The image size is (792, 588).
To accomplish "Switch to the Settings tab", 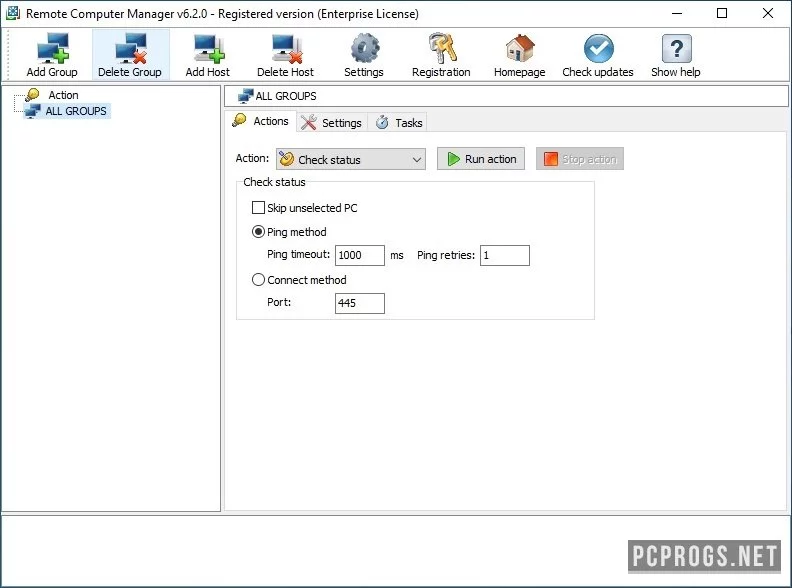I will click(x=331, y=123).
